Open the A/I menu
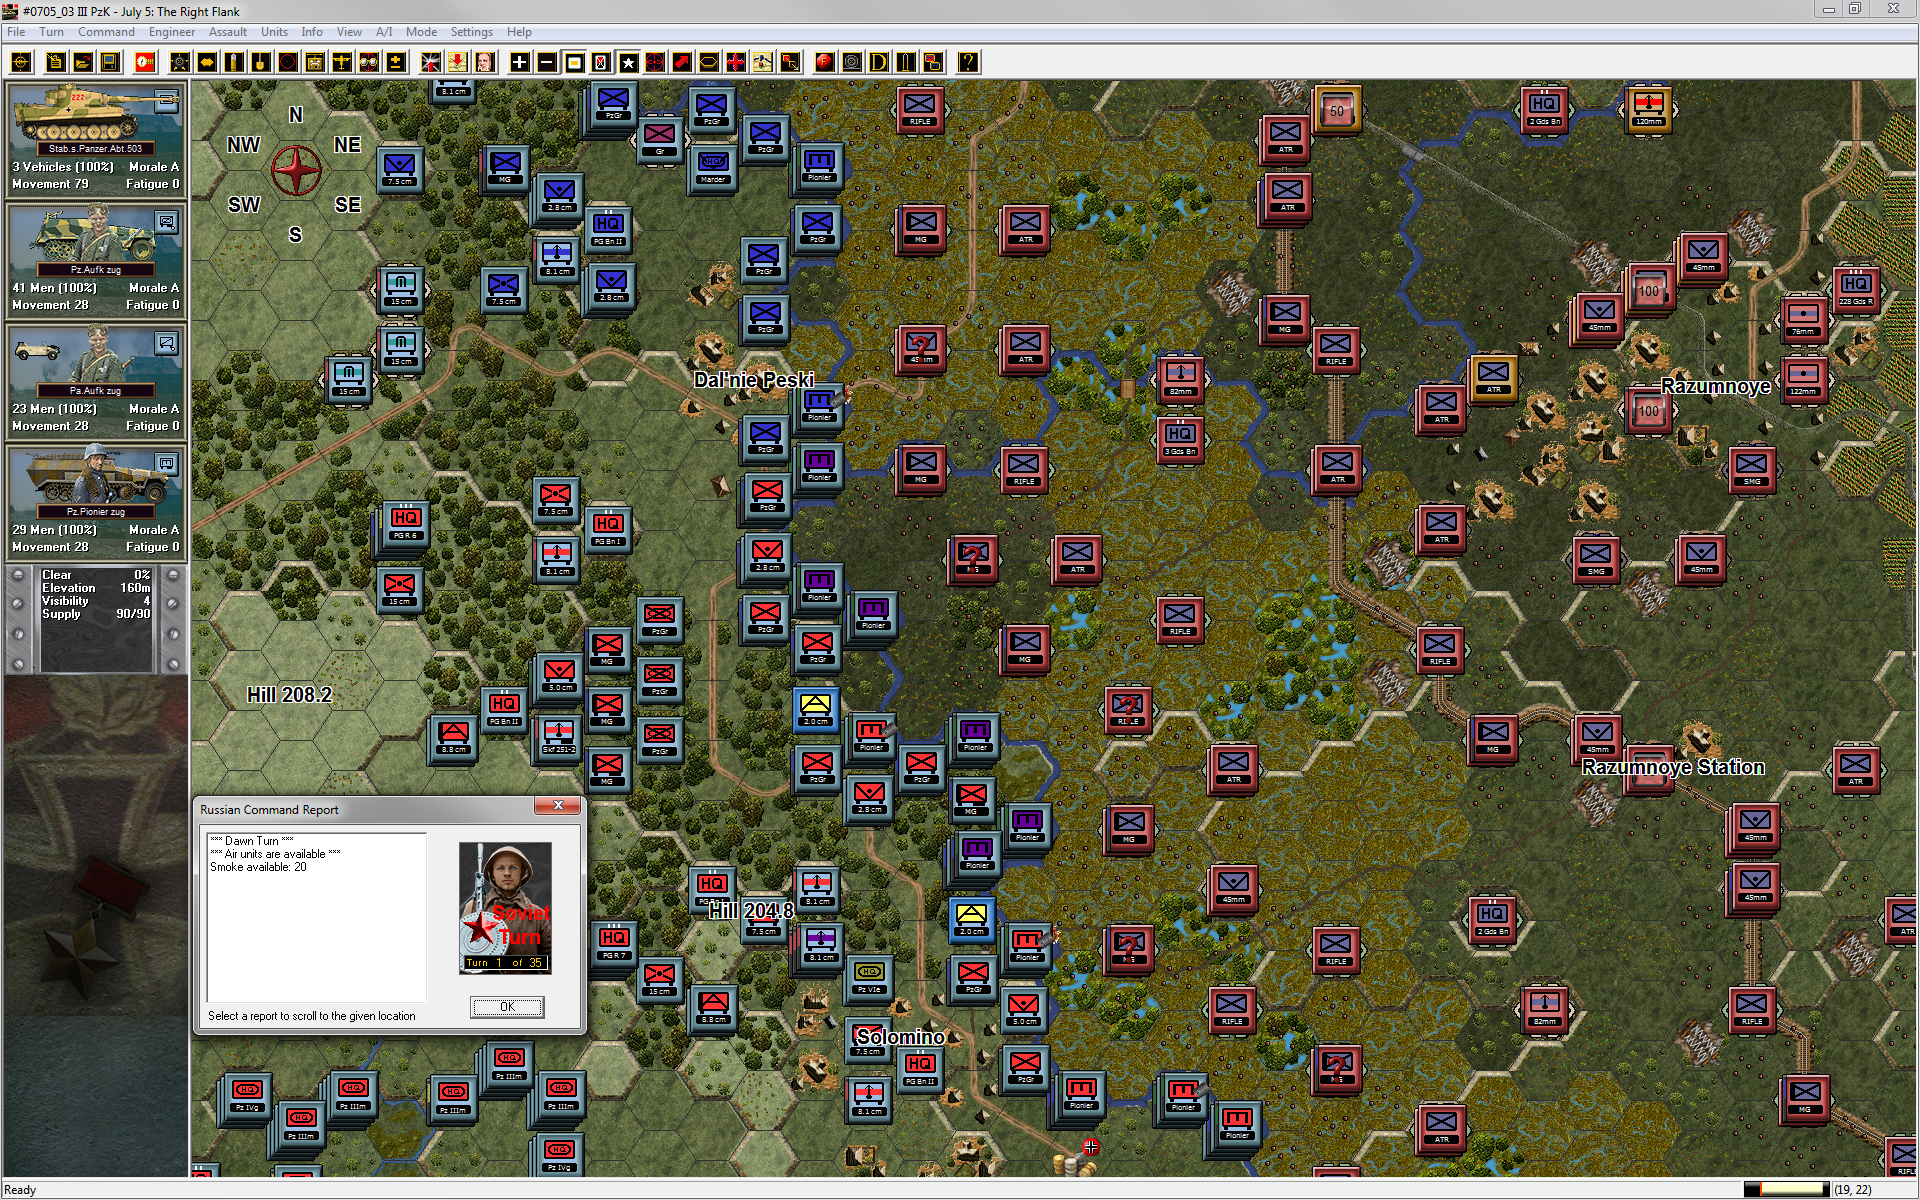Image resolution: width=1920 pixels, height=1200 pixels. (x=384, y=32)
